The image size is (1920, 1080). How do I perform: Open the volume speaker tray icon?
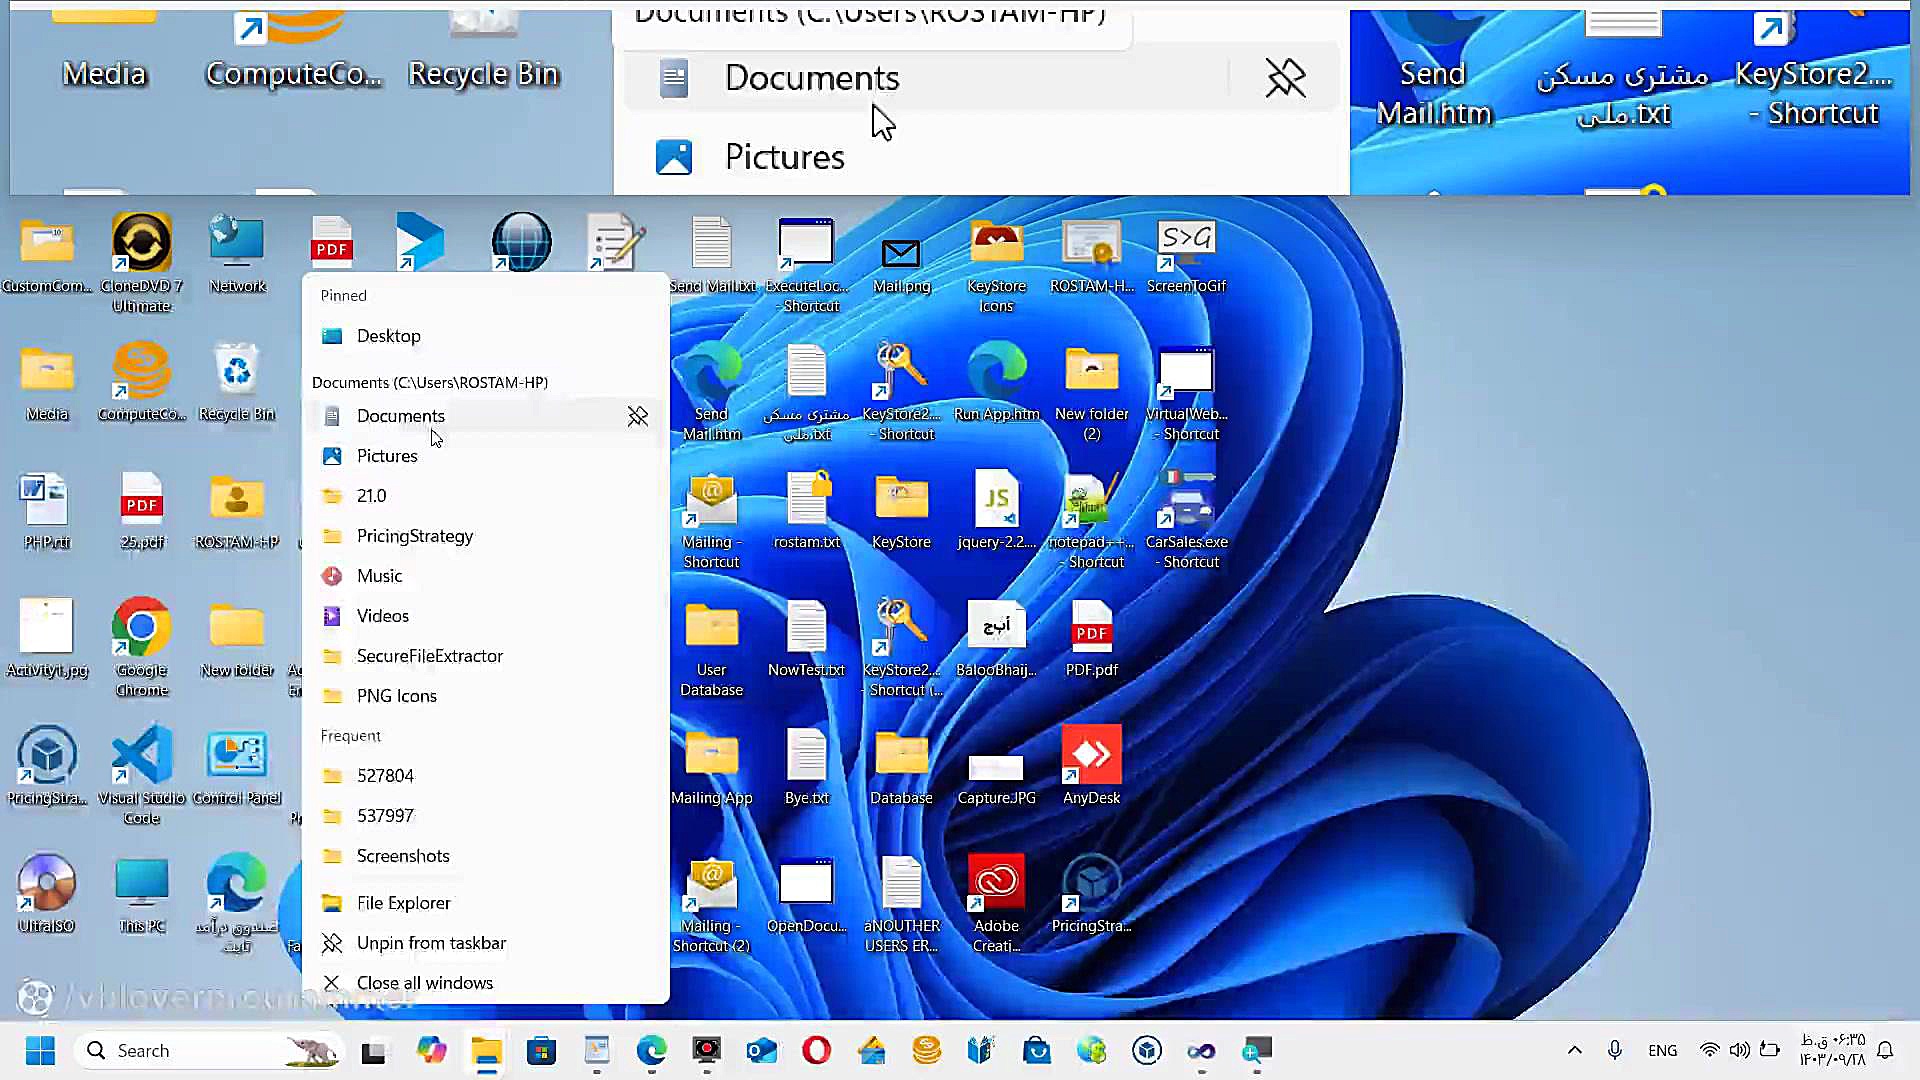pos(1740,1051)
